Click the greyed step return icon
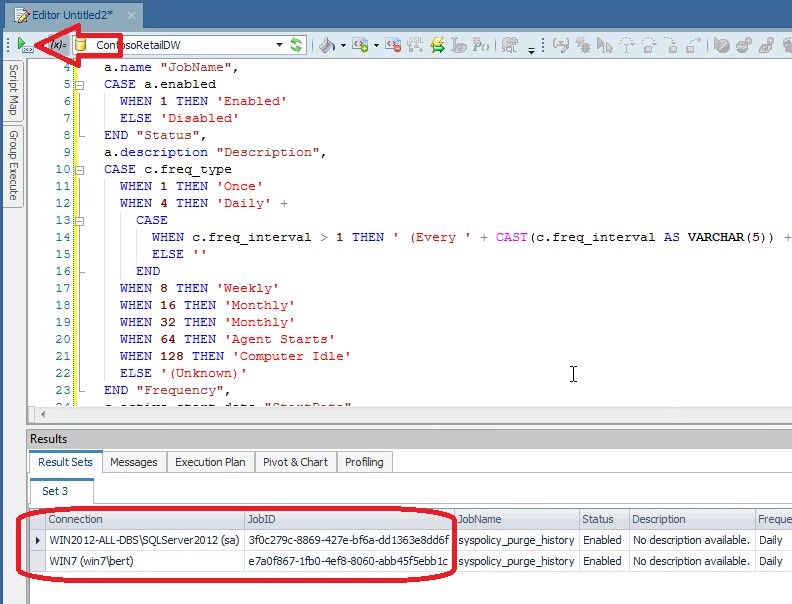Screen dimensions: 792x604 [692, 45]
